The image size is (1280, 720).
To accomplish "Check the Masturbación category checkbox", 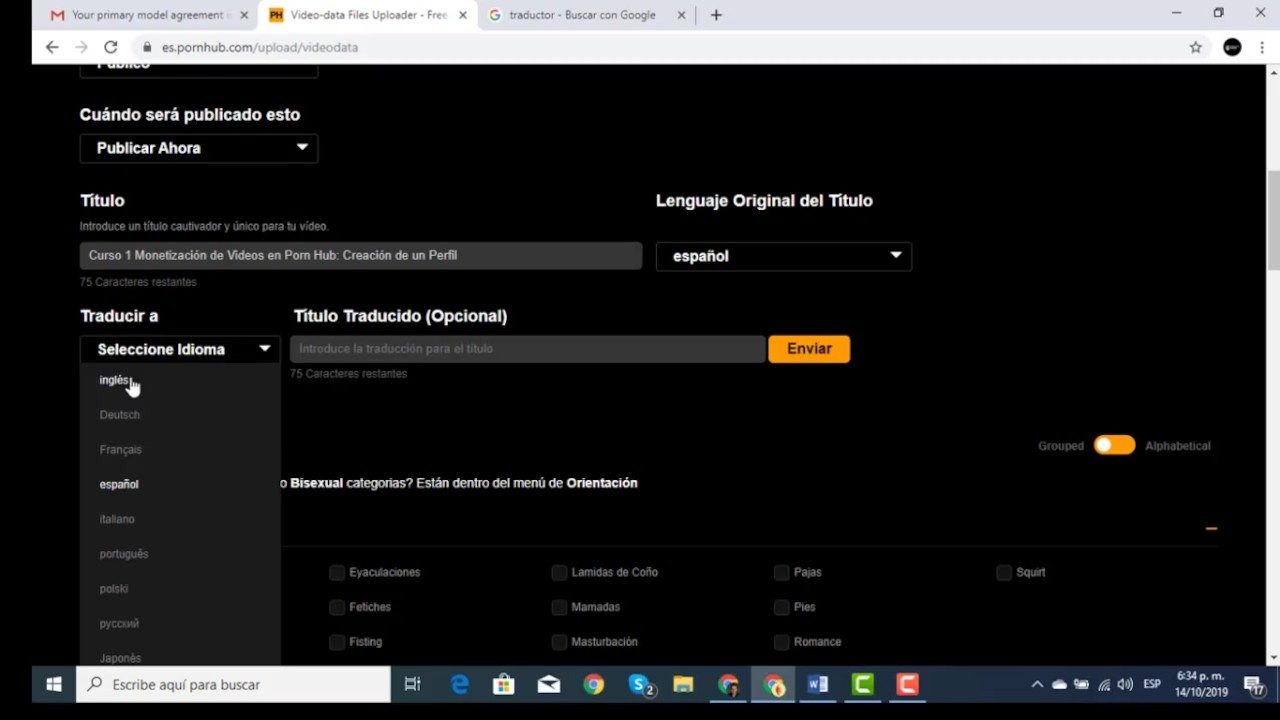I will (559, 642).
